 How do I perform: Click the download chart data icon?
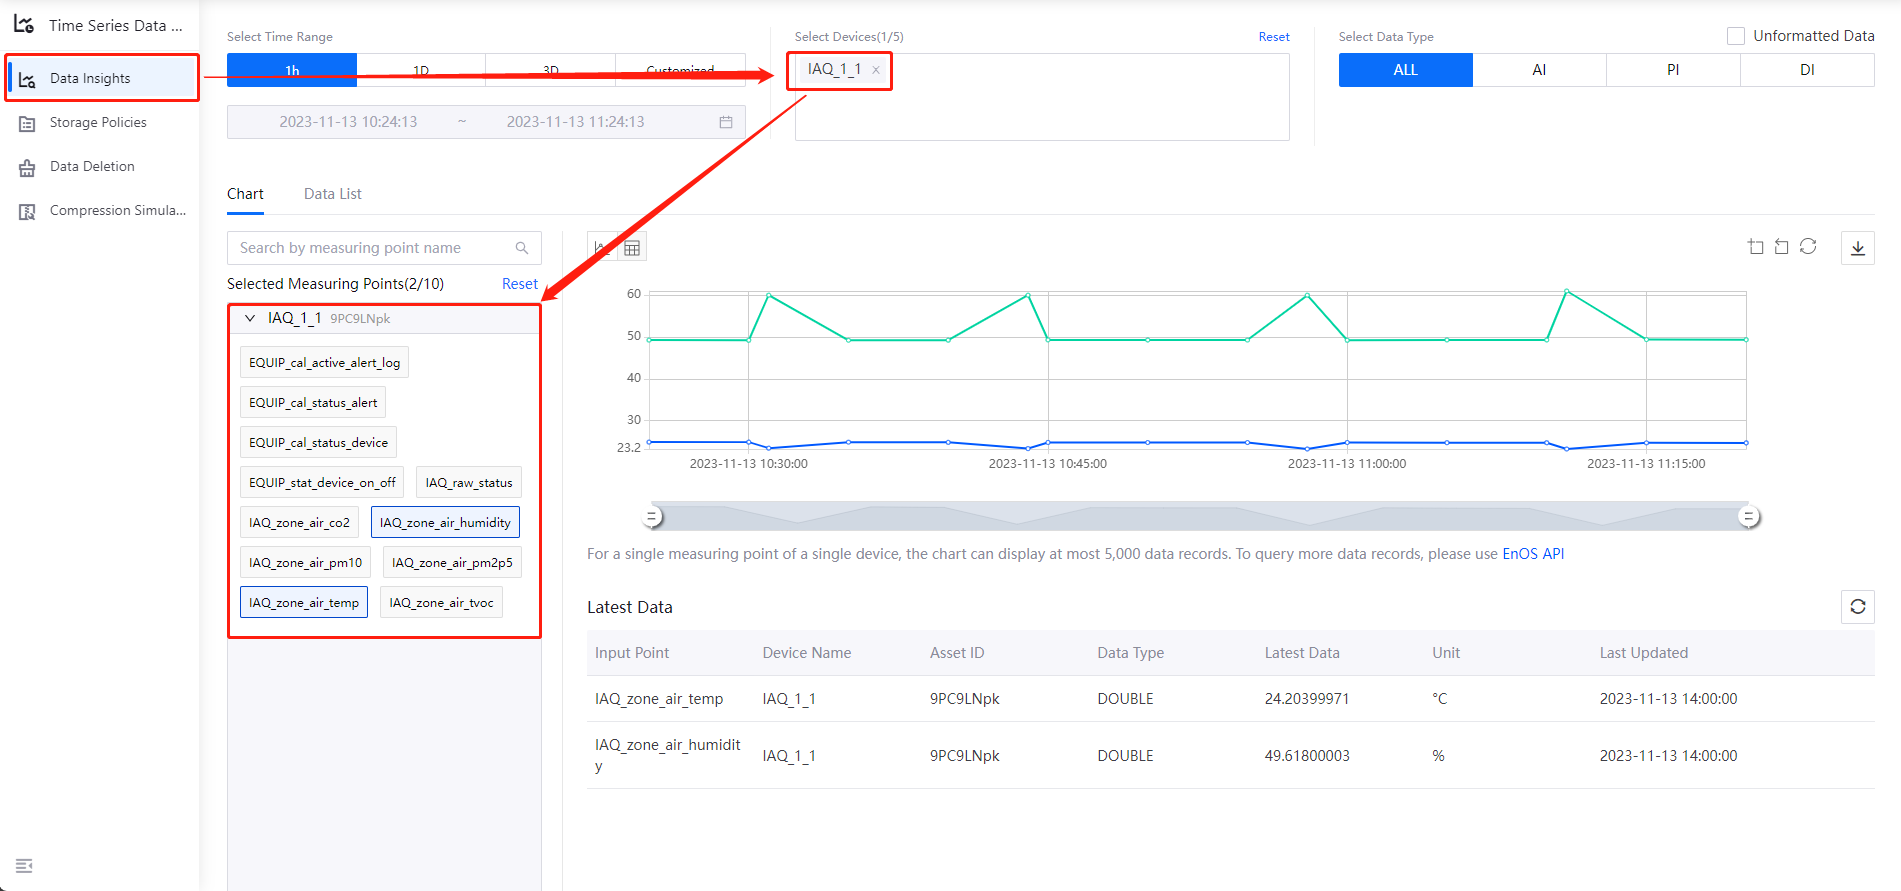(1857, 248)
